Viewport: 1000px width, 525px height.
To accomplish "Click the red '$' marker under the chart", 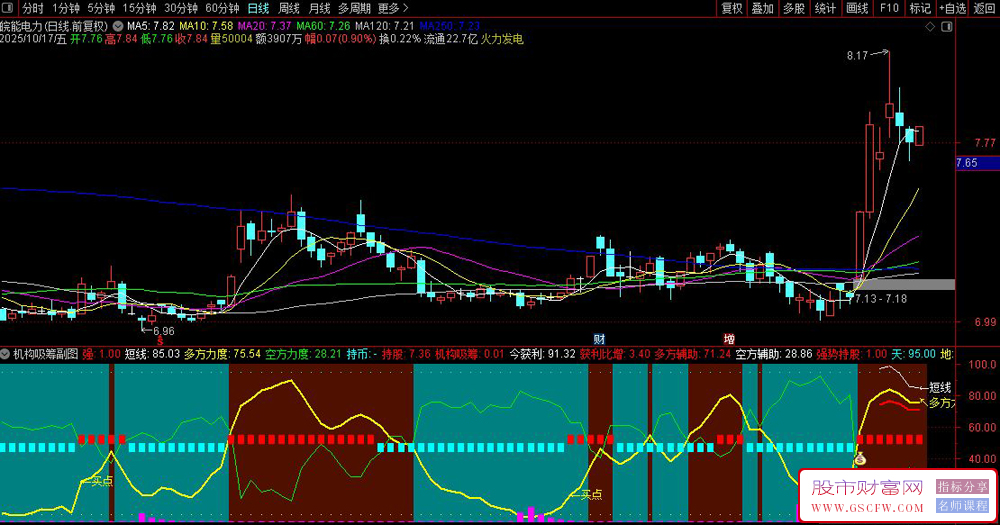I will tap(159, 341).
